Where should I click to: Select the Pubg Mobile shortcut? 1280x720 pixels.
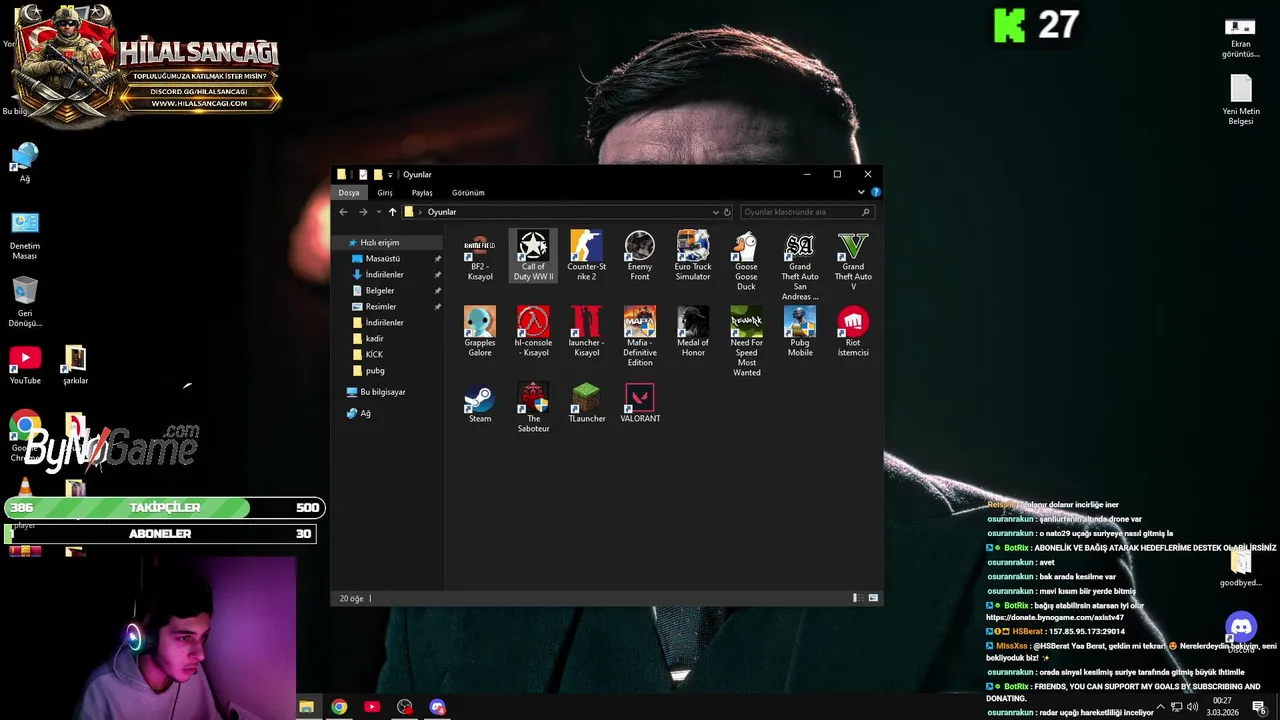(800, 332)
